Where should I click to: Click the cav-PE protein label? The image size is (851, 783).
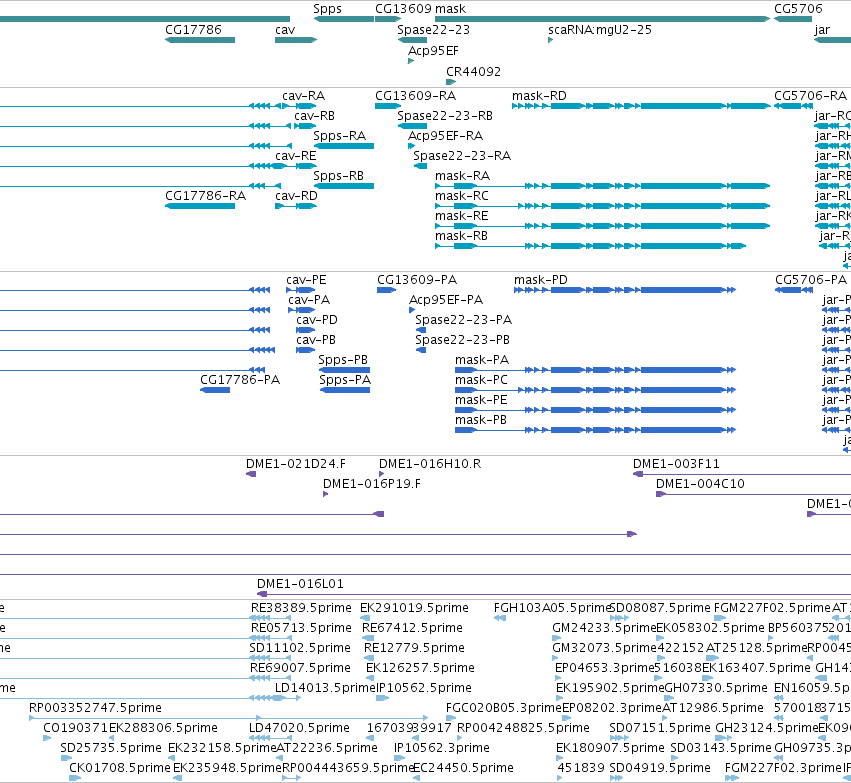pyautogui.click(x=306, y=279)
